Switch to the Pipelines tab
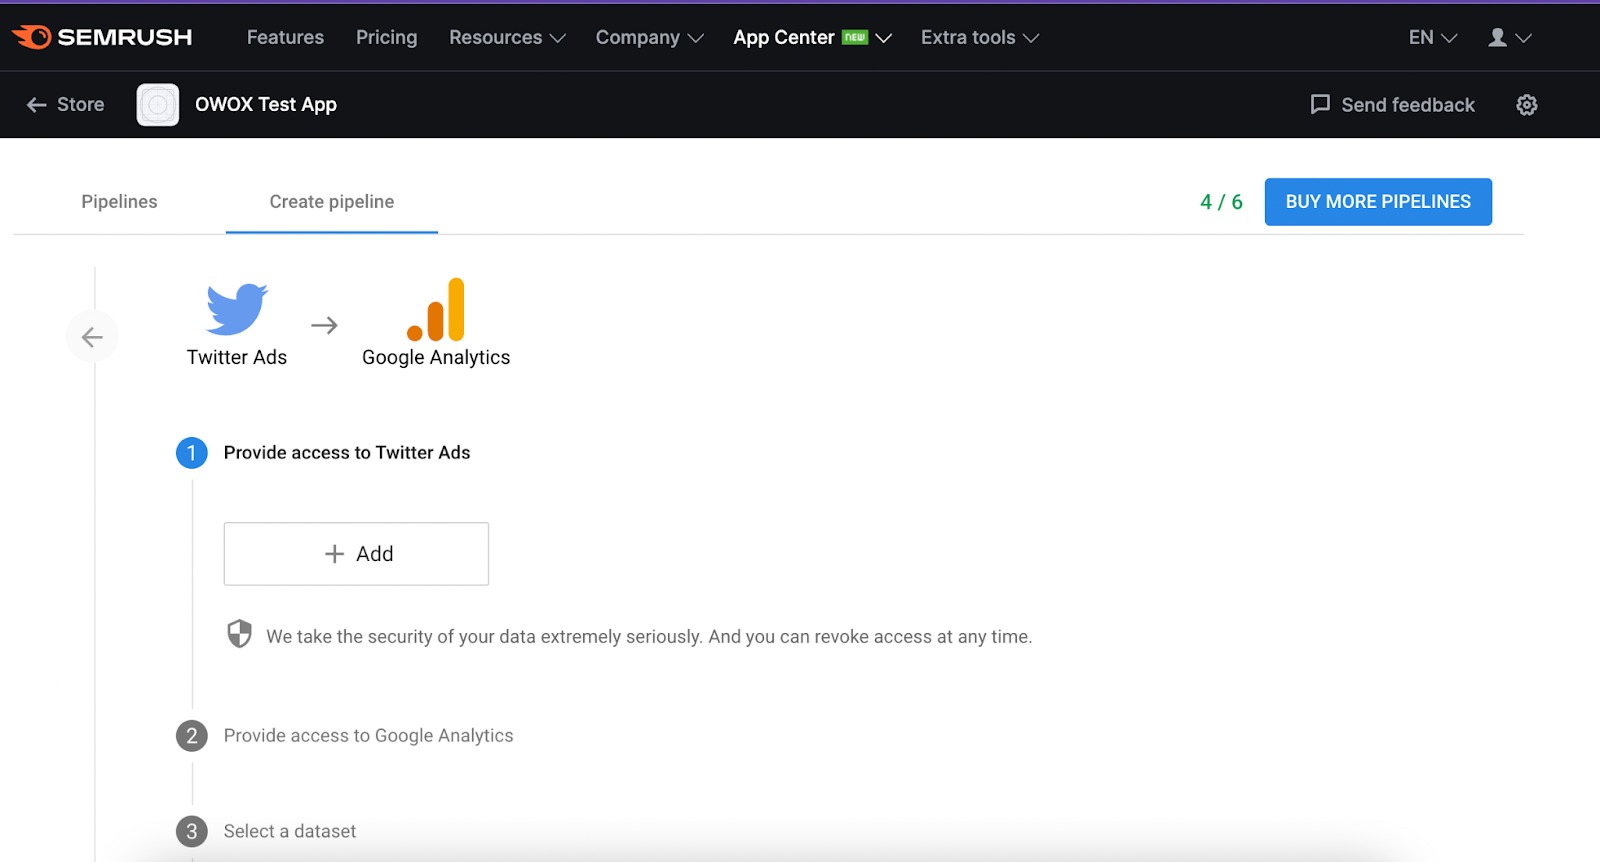Screen dimensions: 1600x862 (119, 201)
